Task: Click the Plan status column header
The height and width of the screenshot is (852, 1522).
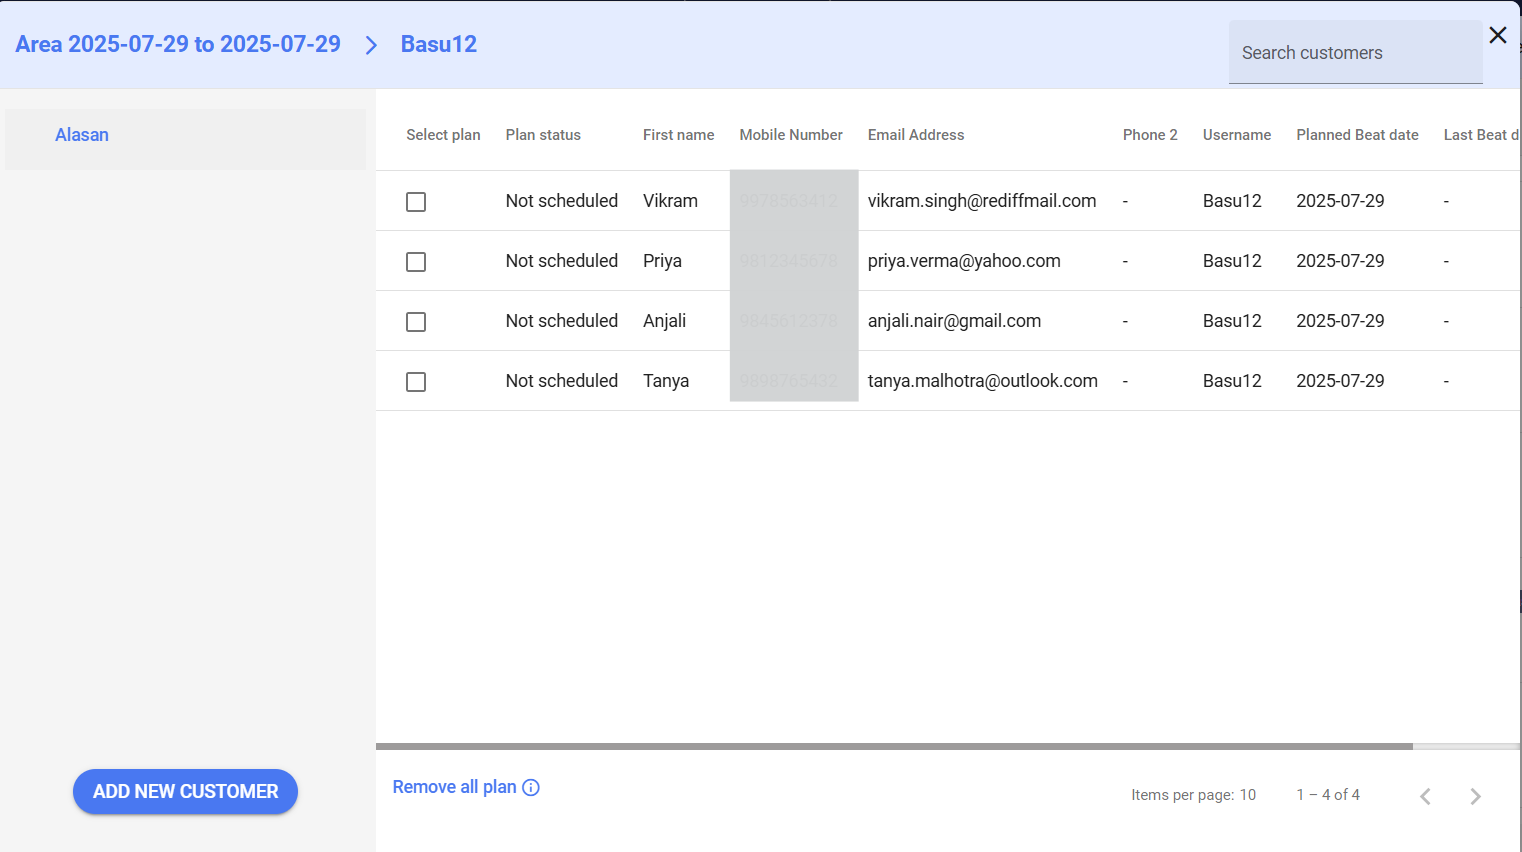Action: (x=543, y=135)
